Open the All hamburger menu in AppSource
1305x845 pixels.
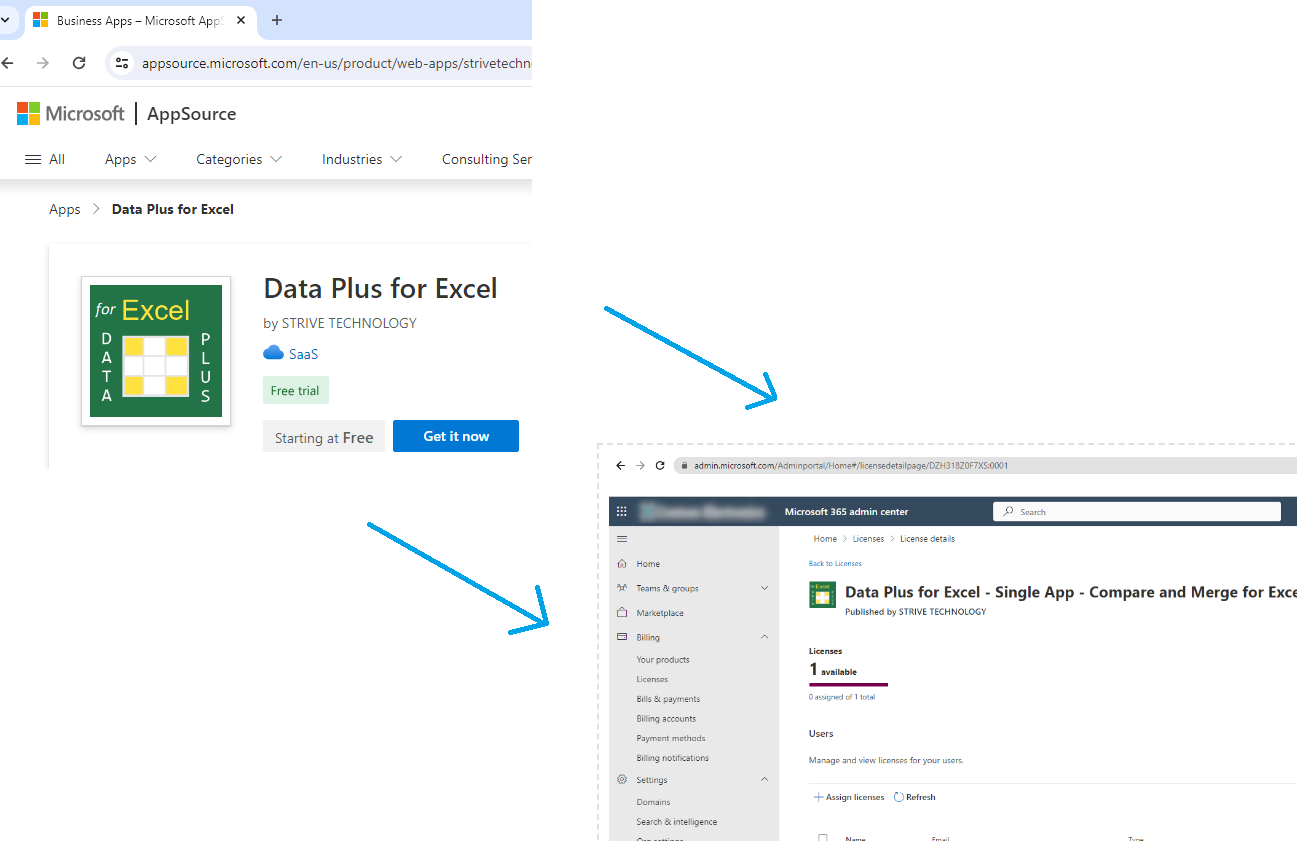tap(45, 159)
